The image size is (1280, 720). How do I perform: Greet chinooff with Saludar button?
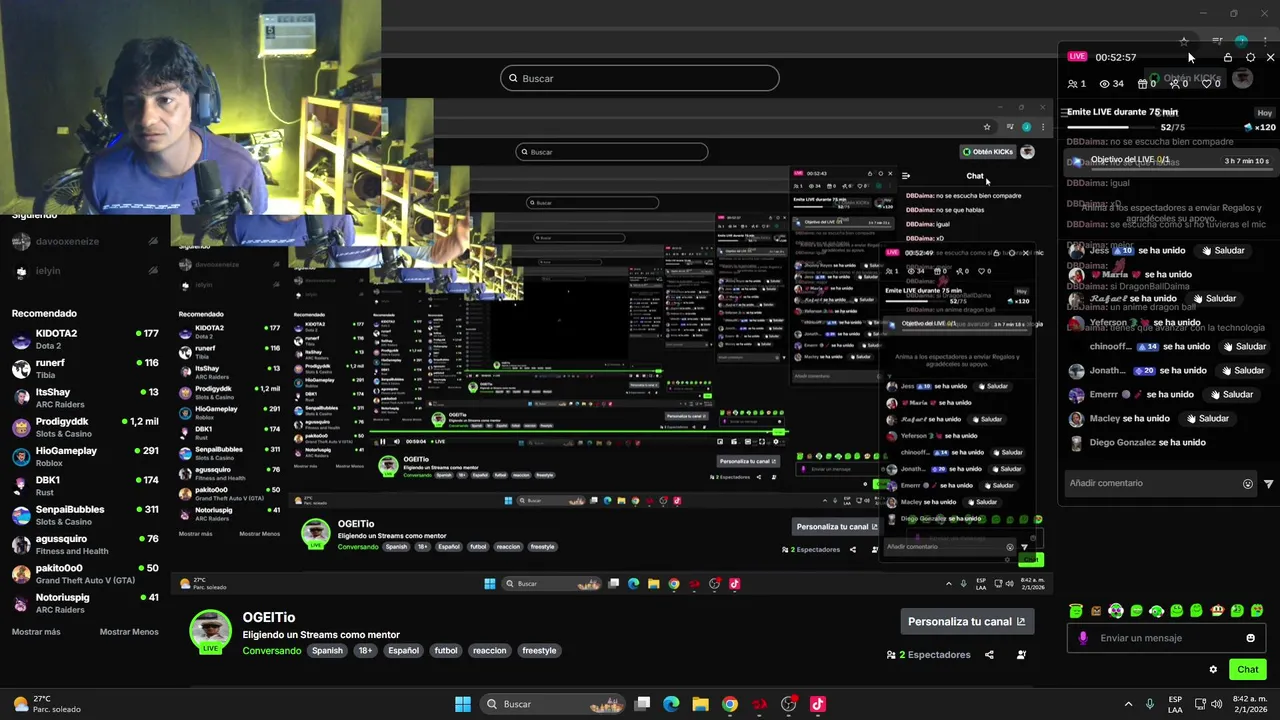(1243, 346)
